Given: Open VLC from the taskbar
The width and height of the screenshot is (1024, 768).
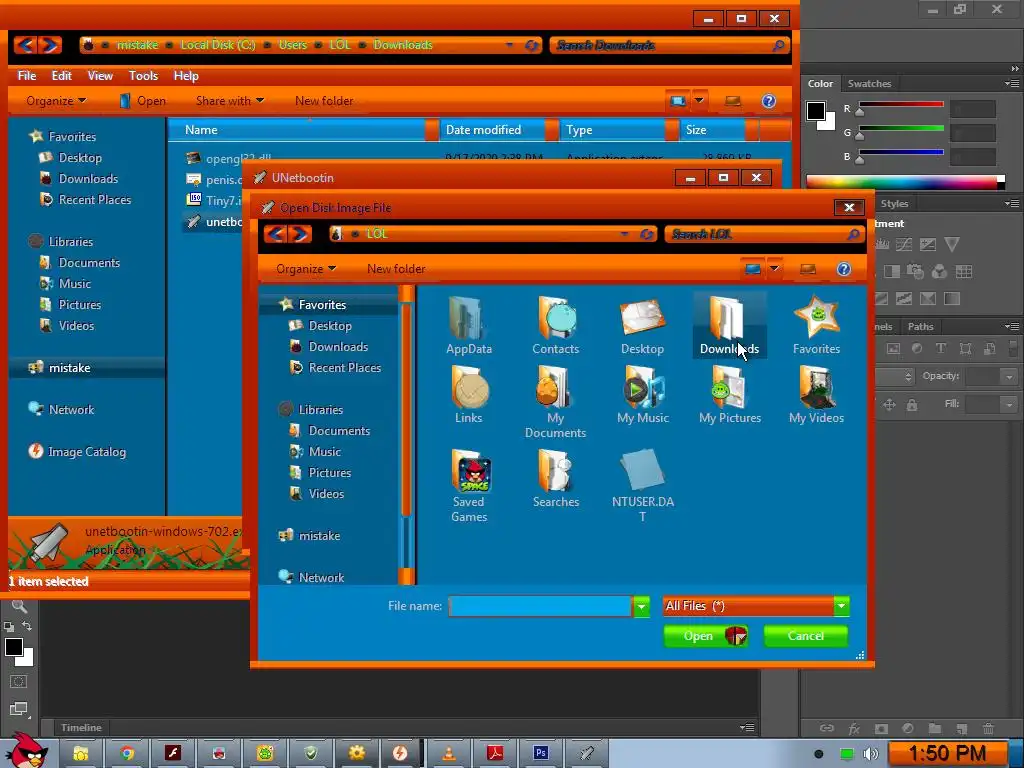Looking at the screenshot, I should [449, 753].
